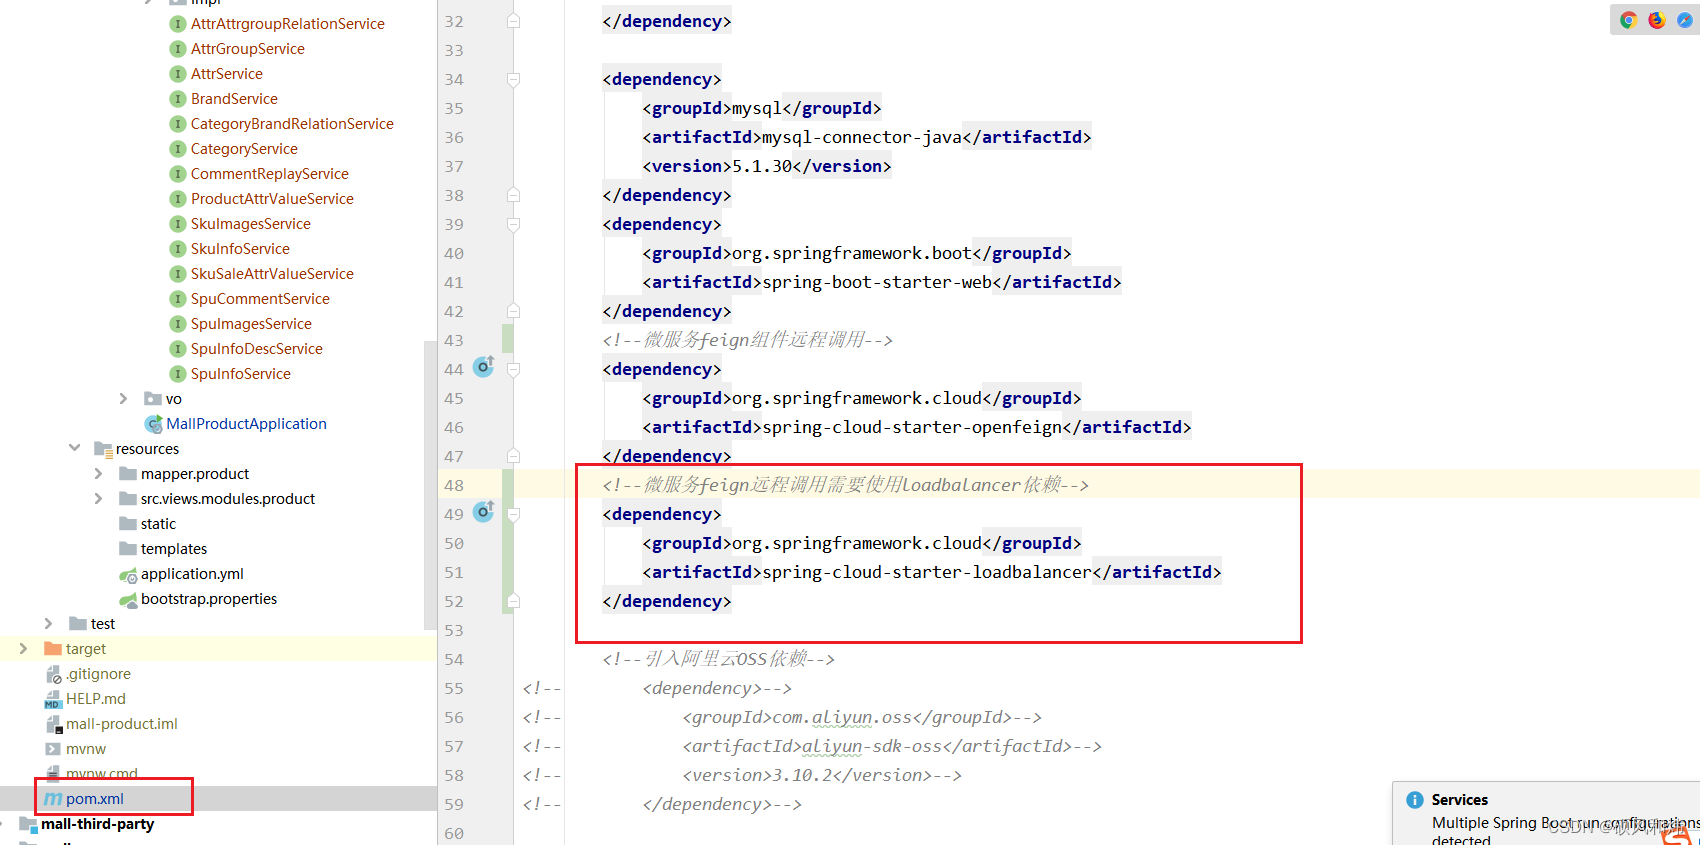Fold the dependency block at line 39
This screenshot has height=845, width=1700.
513,224
